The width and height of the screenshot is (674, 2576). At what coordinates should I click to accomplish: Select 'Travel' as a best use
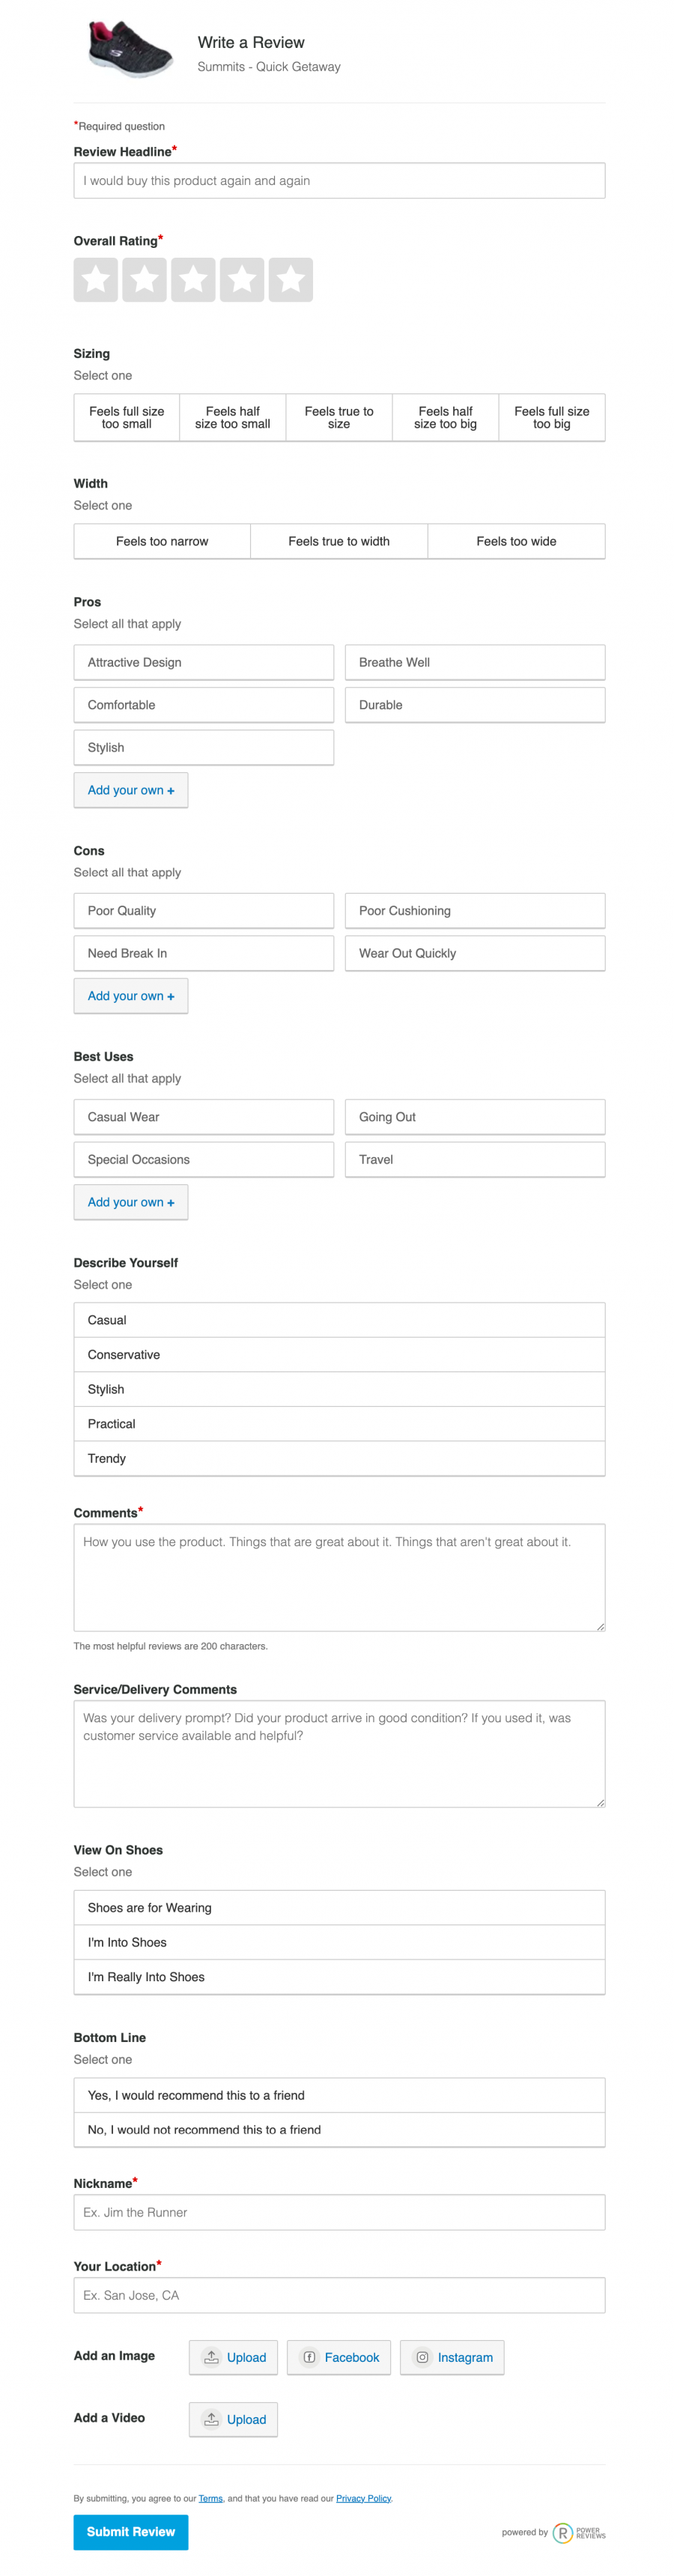pos(474,1160)
